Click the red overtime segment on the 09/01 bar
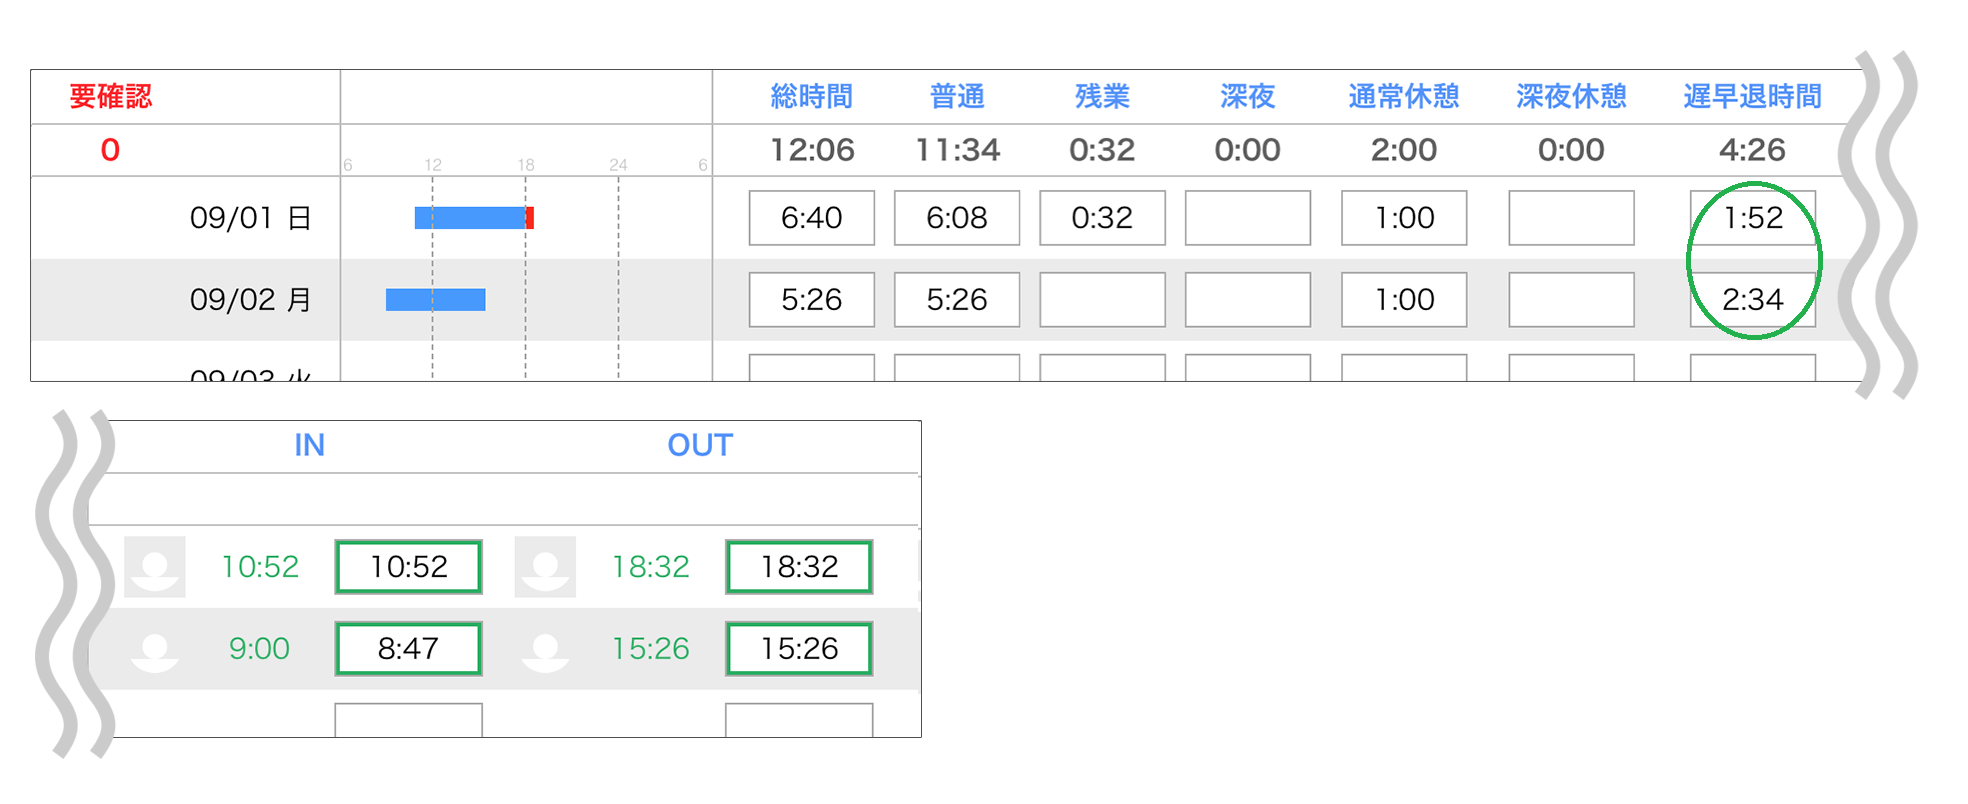This screenshot has height=804, width=1968. point(530,218)
